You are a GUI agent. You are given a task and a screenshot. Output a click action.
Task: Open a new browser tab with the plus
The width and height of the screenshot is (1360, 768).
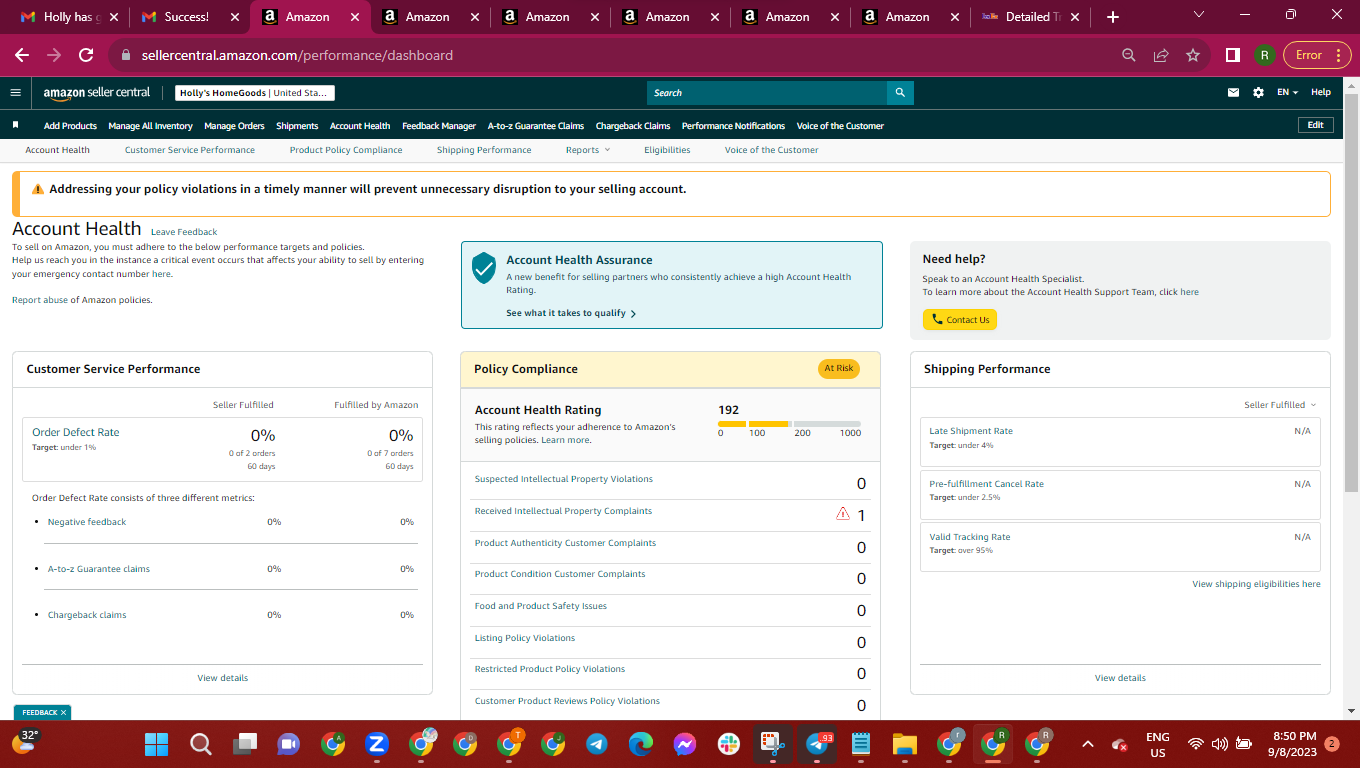[x=1113, y=17]
